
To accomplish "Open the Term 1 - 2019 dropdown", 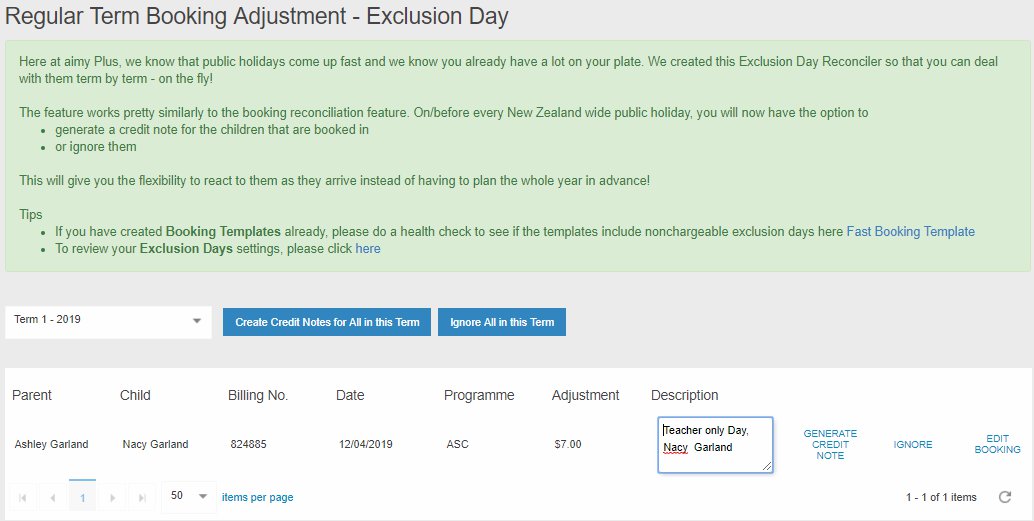I will [108, 321].
